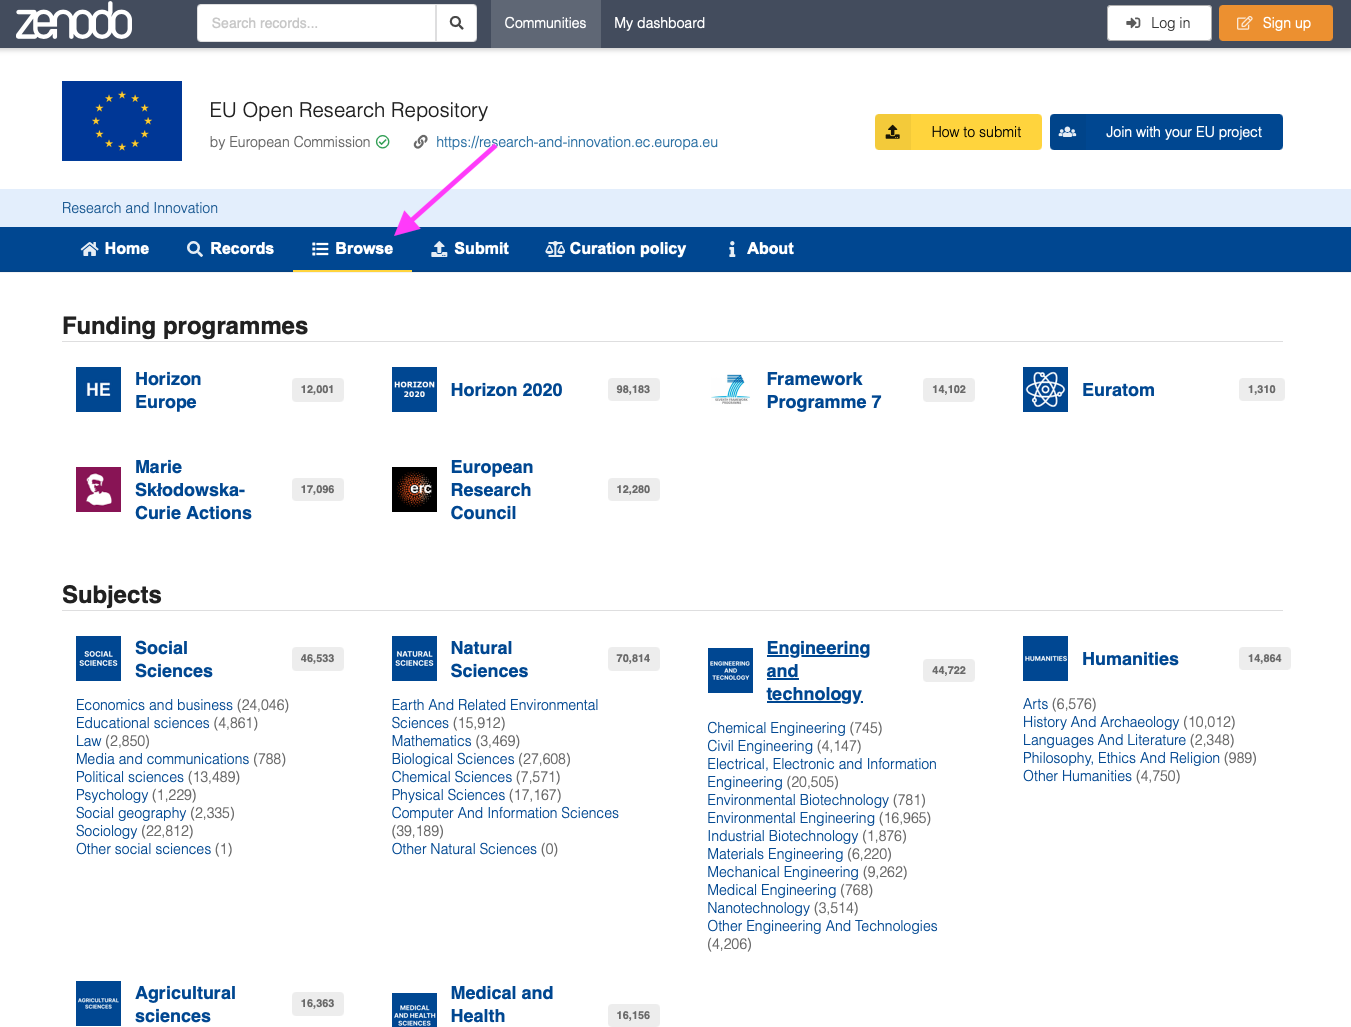Browse Economics and business records
This screenshot has width=1351, height=1027.
(x=154, y=705)
